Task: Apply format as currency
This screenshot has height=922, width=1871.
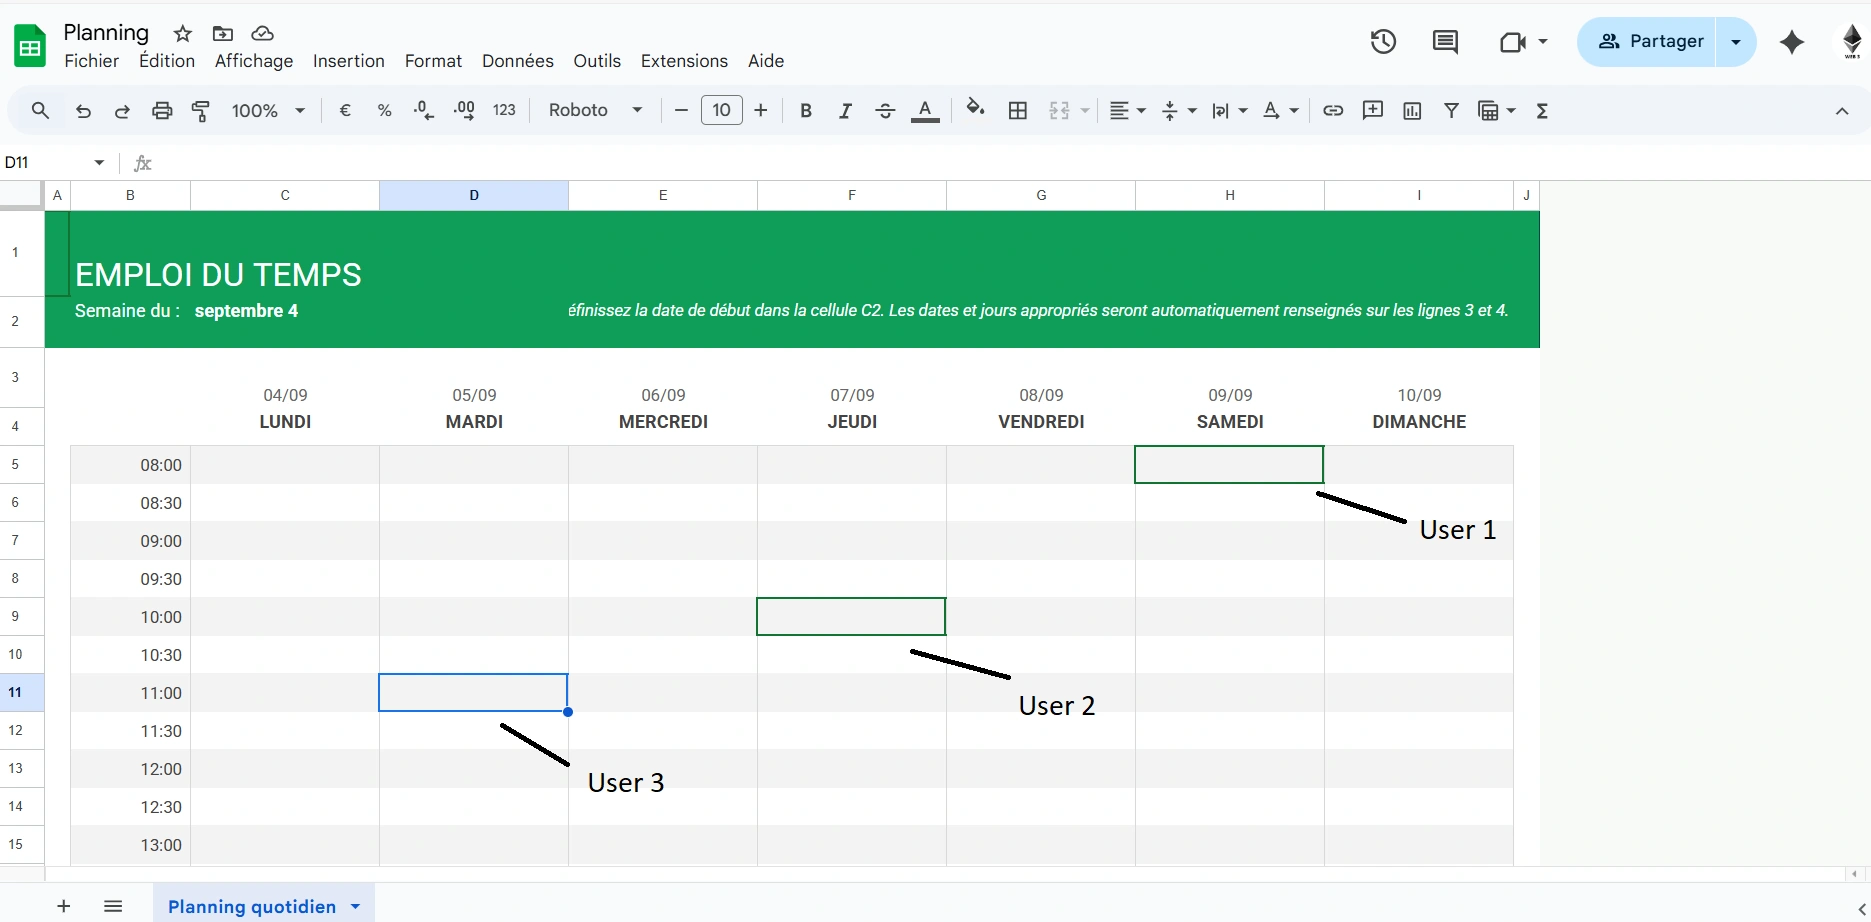Action: click(x=345, y=110)
